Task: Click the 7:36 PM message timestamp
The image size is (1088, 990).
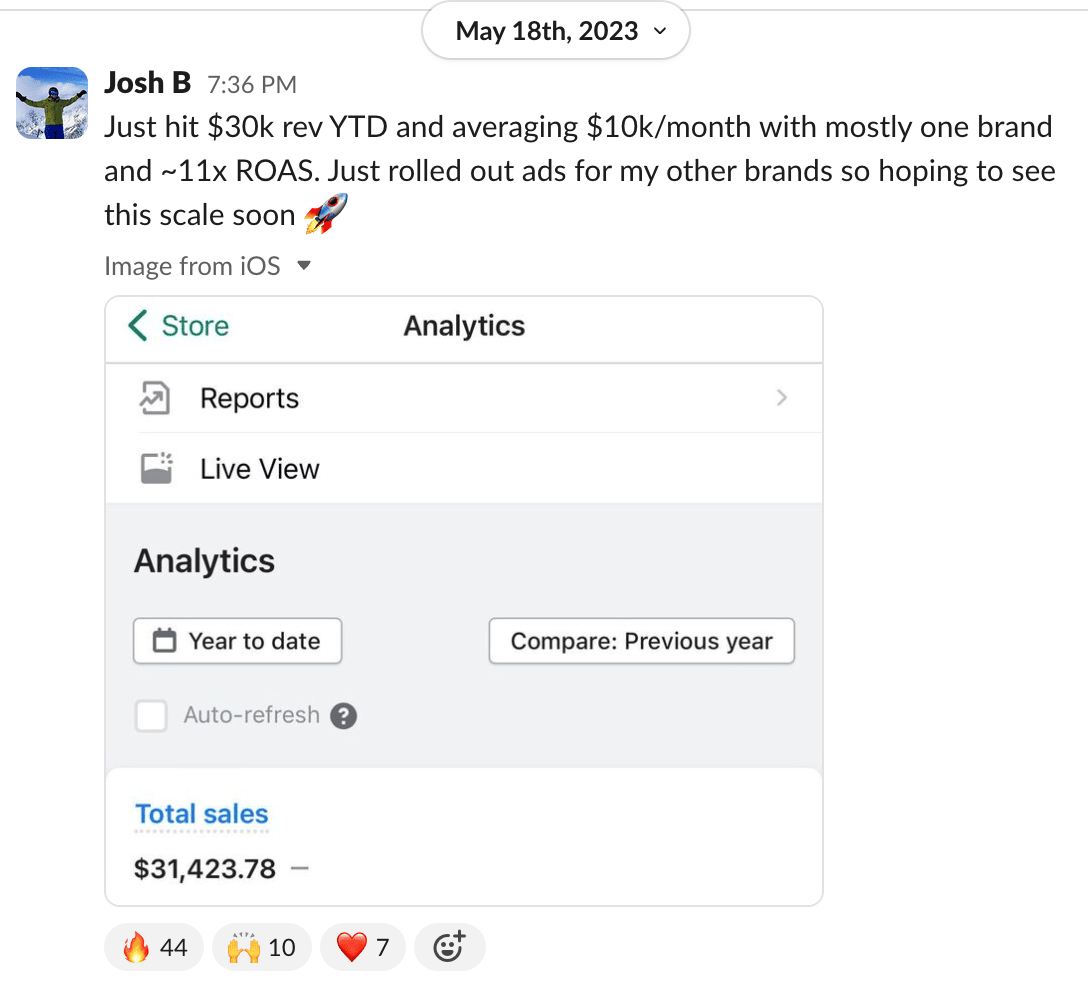Action: 251,85
